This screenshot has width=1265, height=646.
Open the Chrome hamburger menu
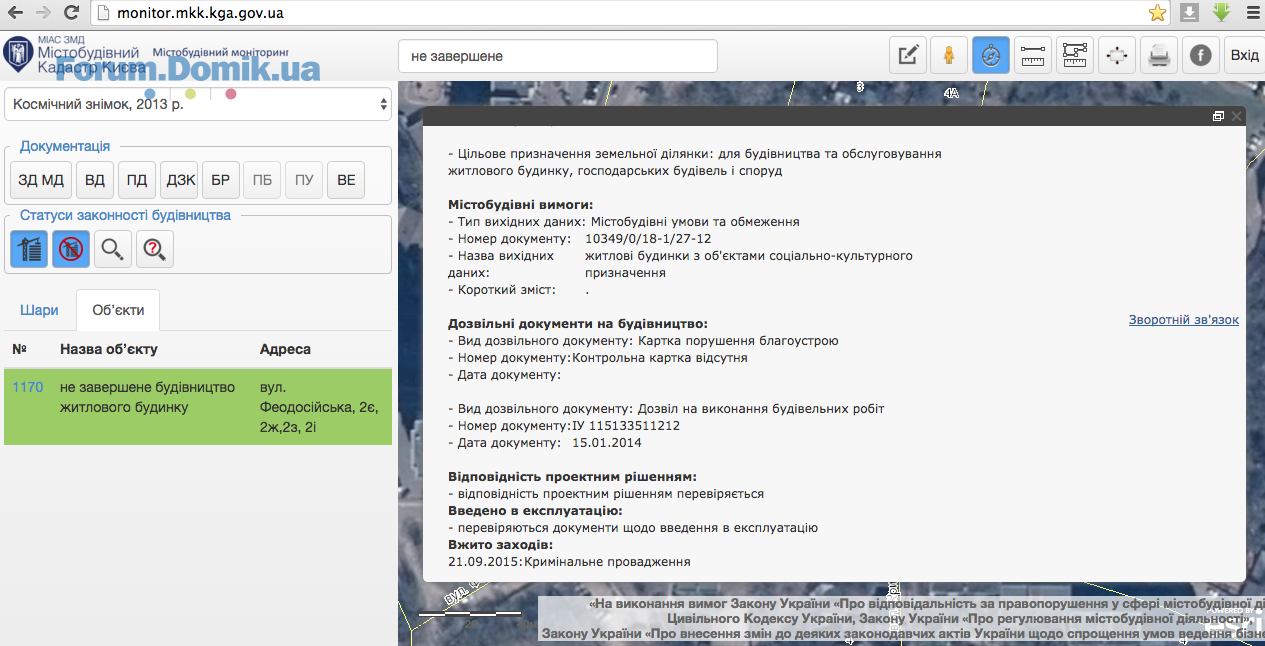(x=1252, y=13)
